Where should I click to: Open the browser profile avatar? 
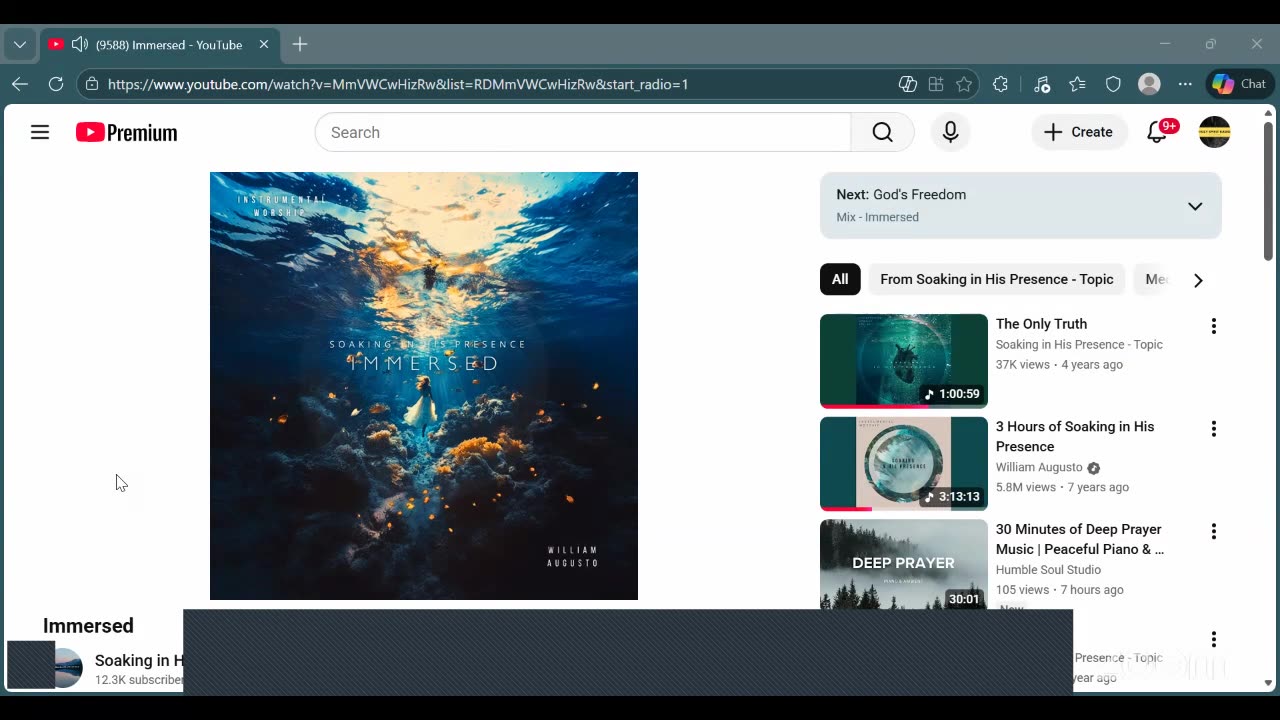pos(1149,84)
